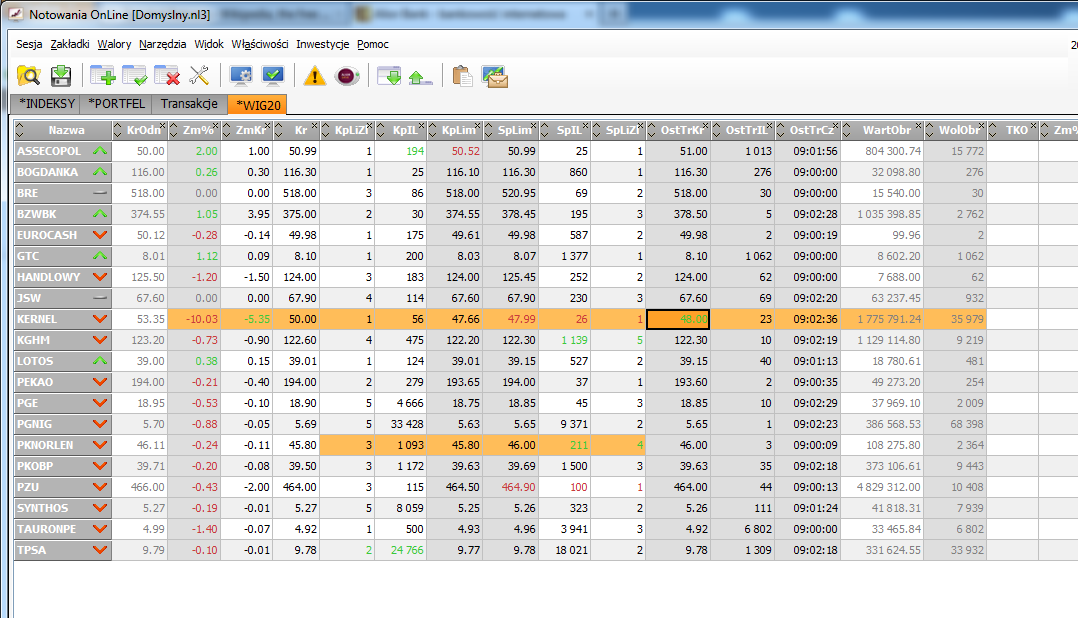1078x618 pixels.
Task: Select the KGHM row name cell
Action: (x=50, y=340)
